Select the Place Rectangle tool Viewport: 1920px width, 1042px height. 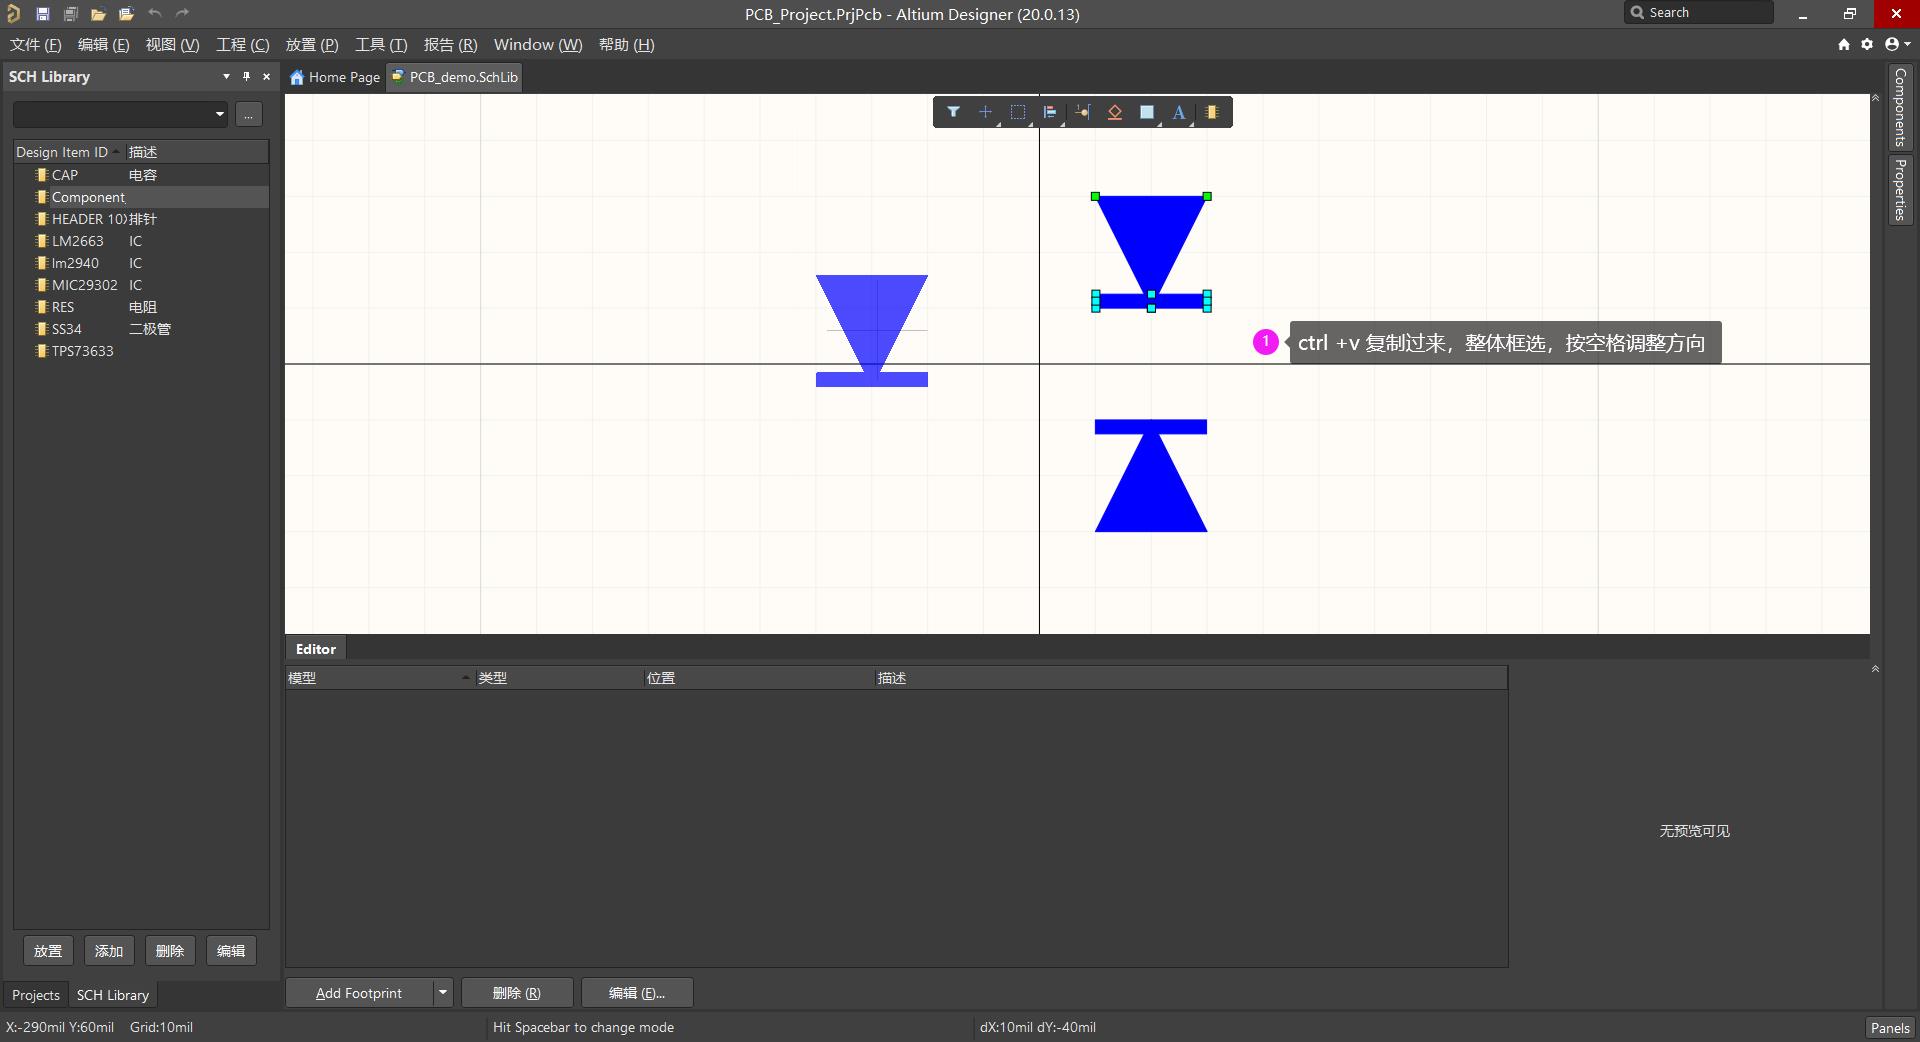tap(1147, 112)
